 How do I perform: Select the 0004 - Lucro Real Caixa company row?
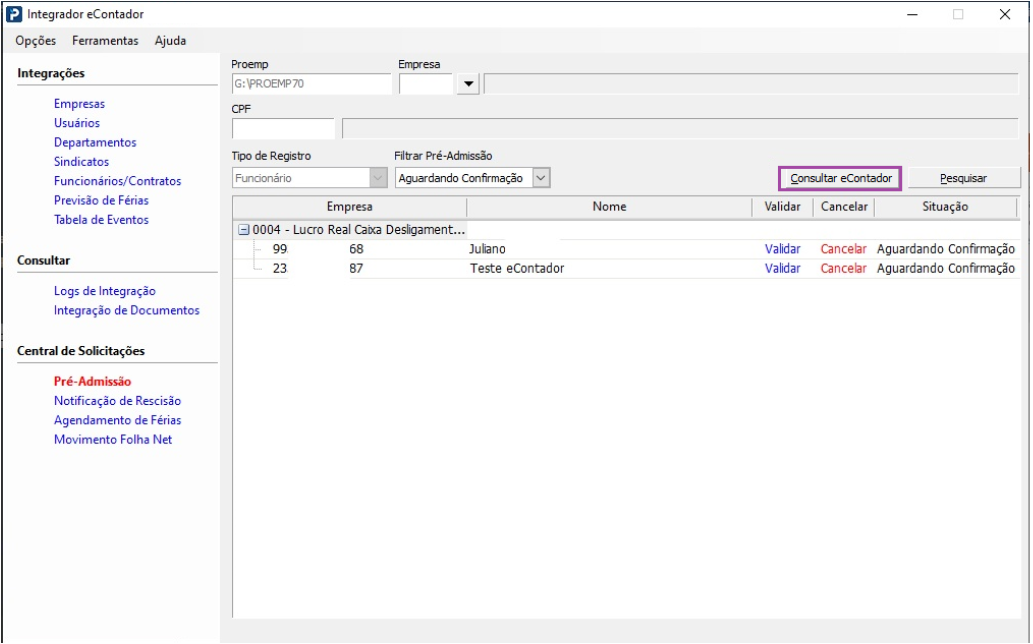(359, 230)
